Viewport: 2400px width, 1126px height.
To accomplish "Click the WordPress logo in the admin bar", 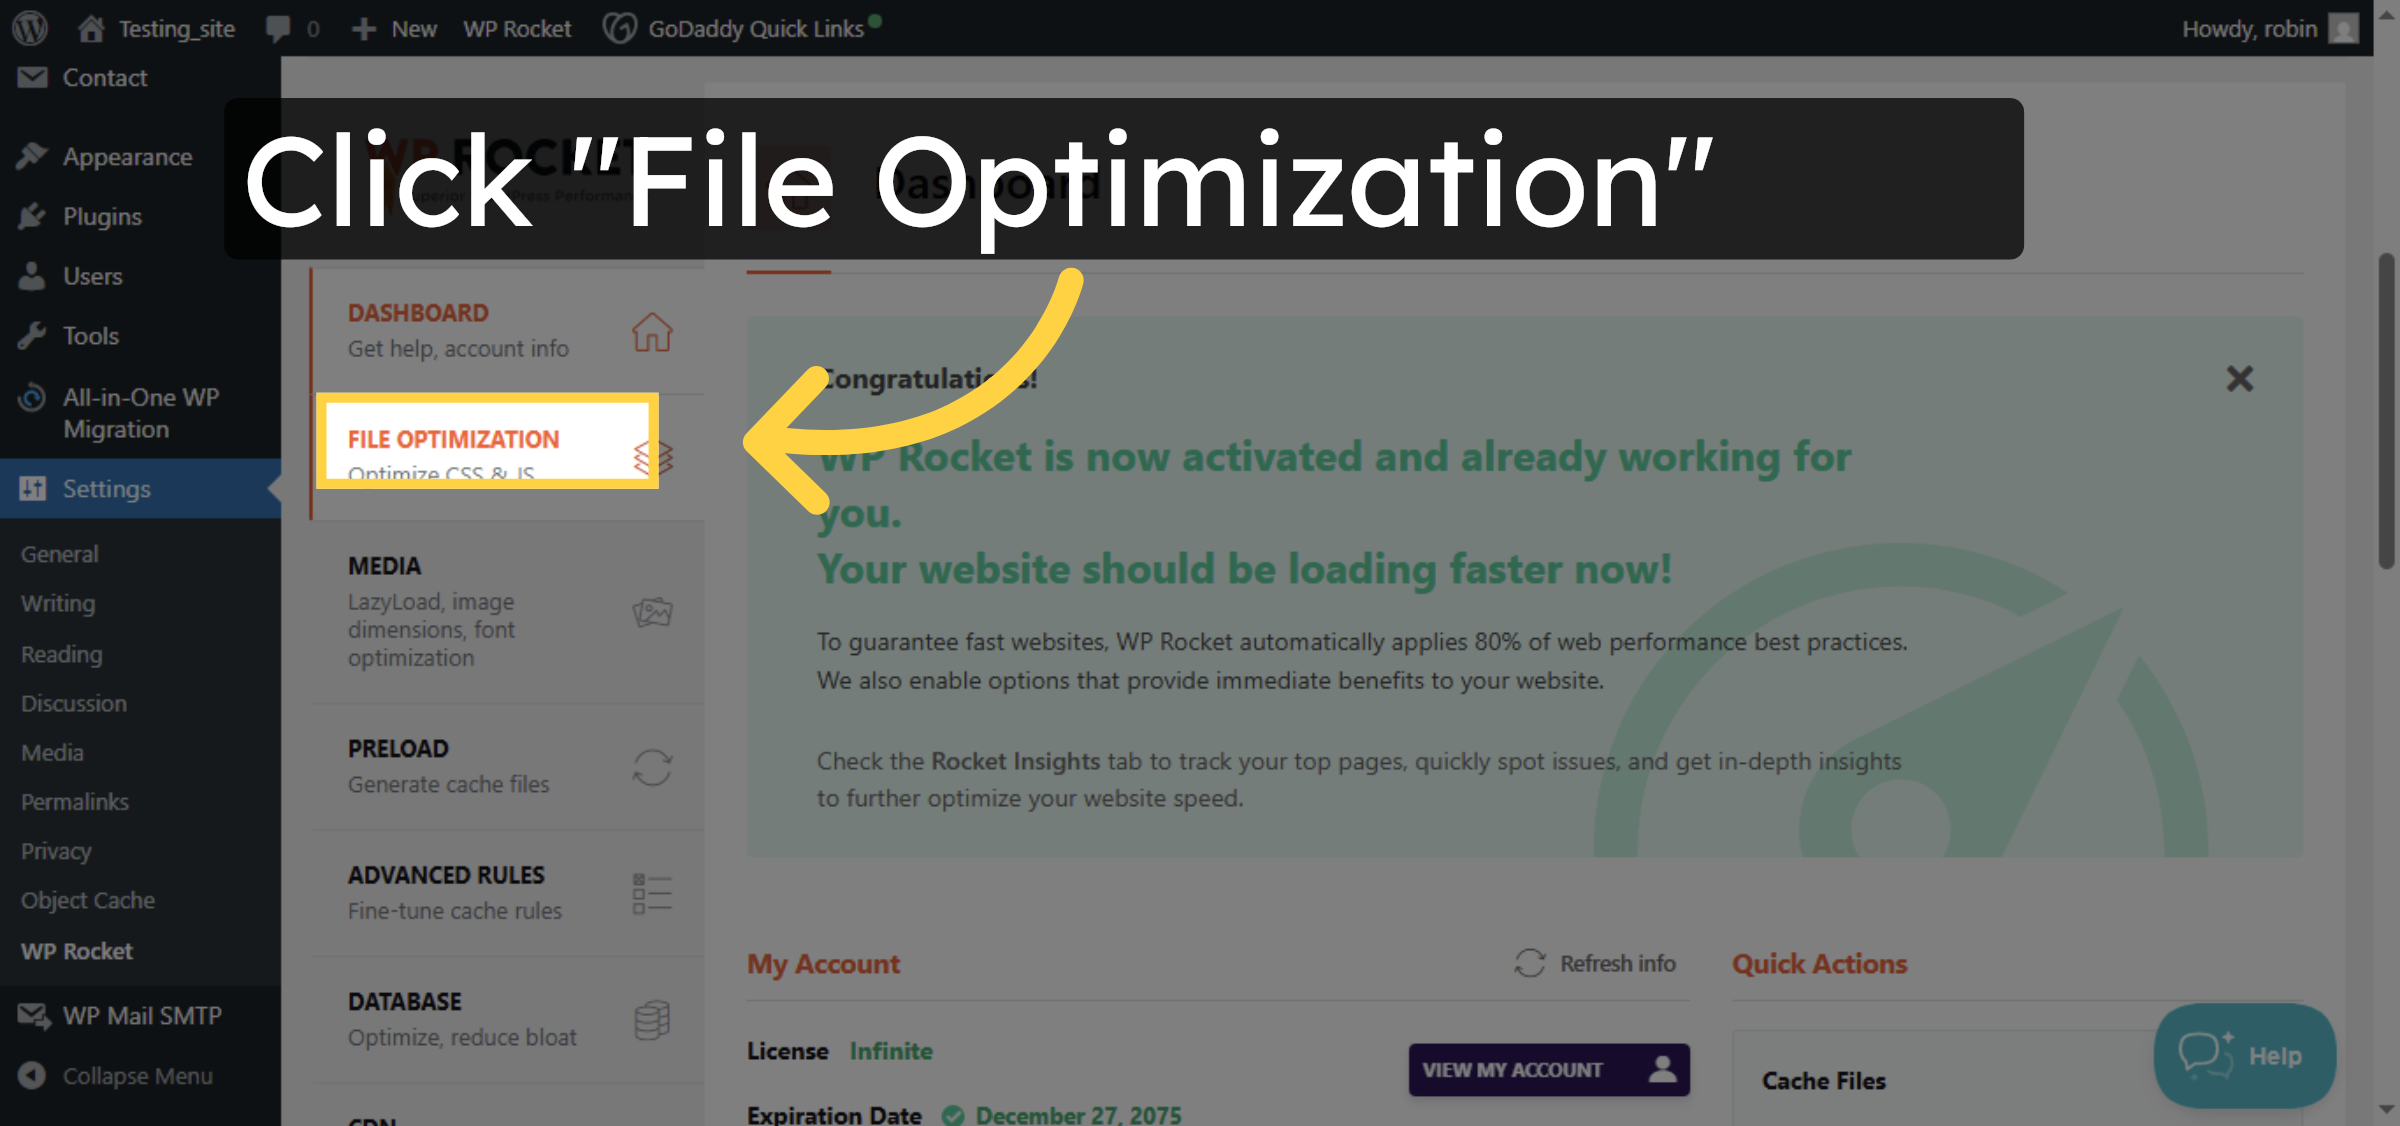I will (29, 27).
